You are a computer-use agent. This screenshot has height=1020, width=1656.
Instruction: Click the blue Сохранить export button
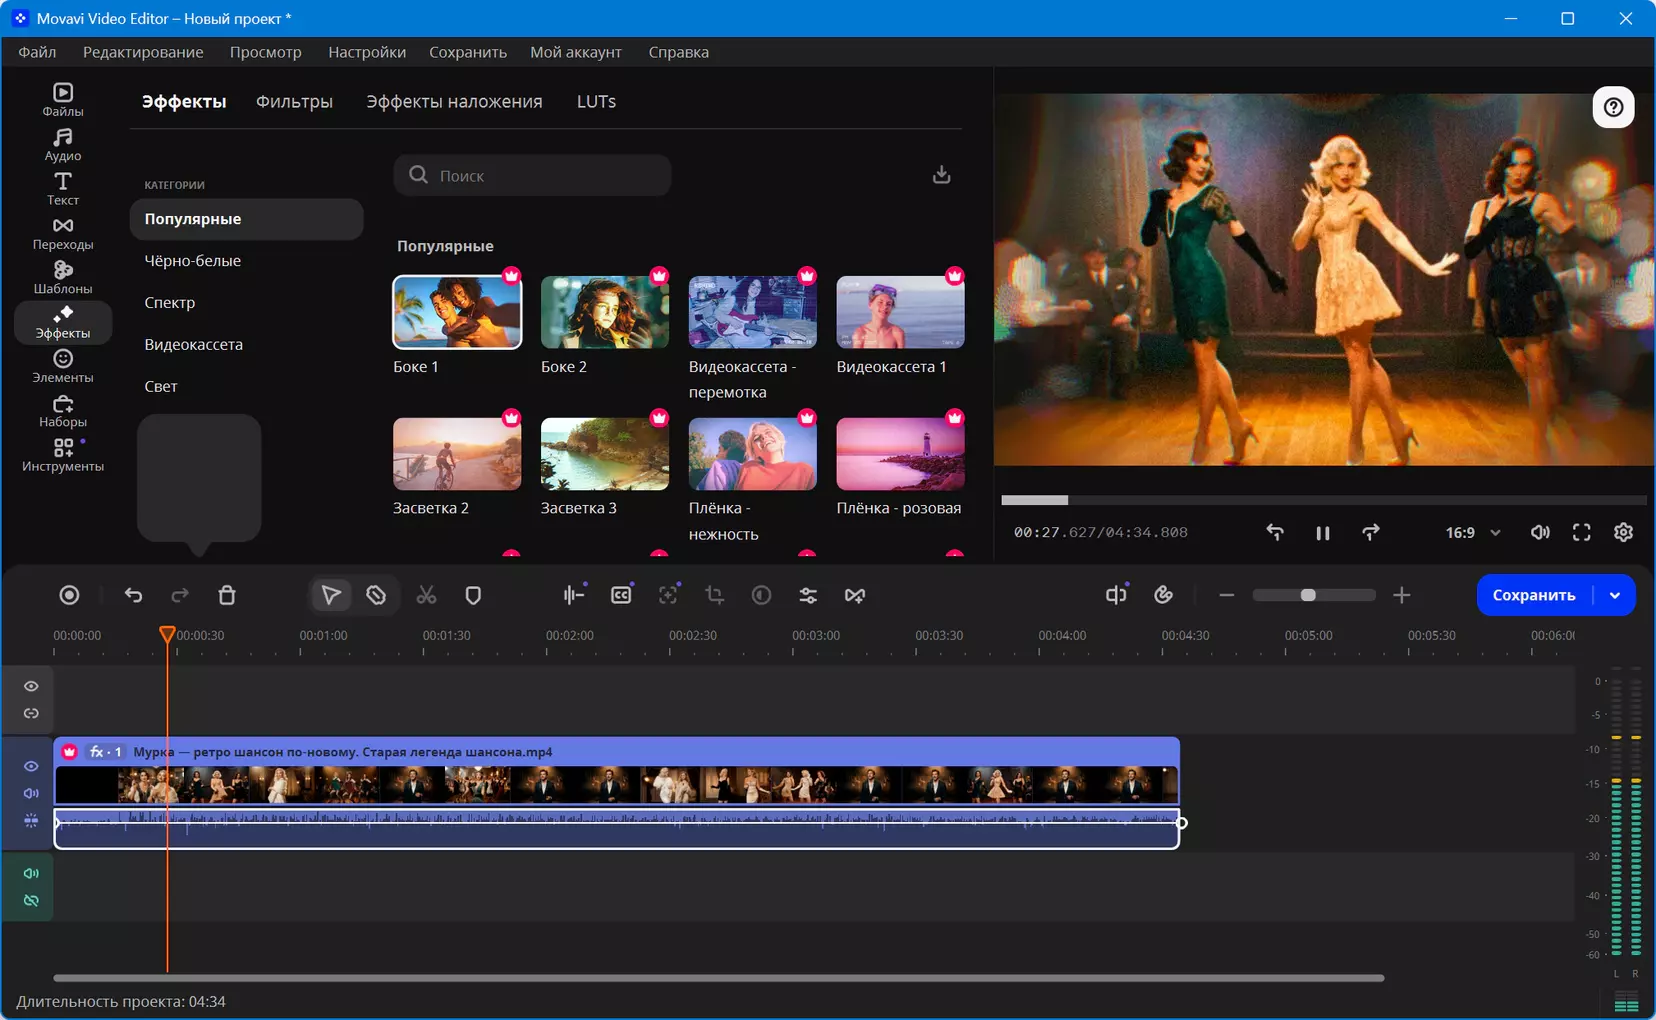coord(1534,595)
